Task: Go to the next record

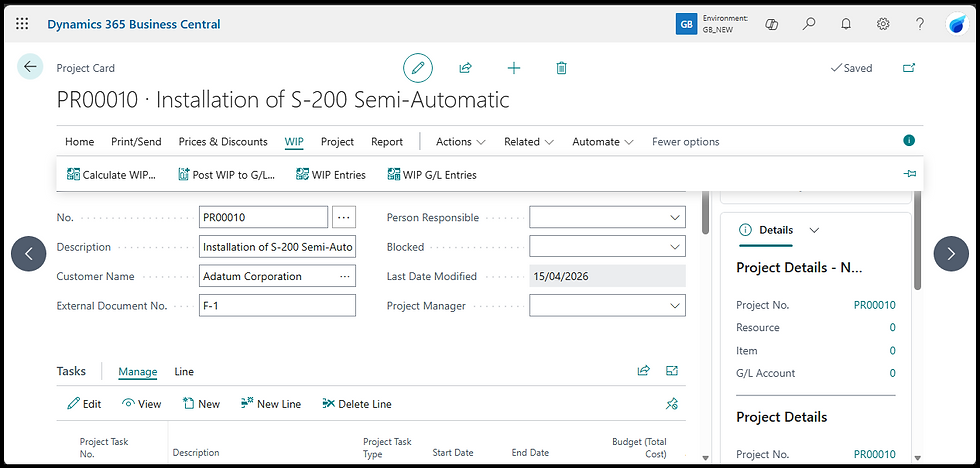Action: coord(951,254)
